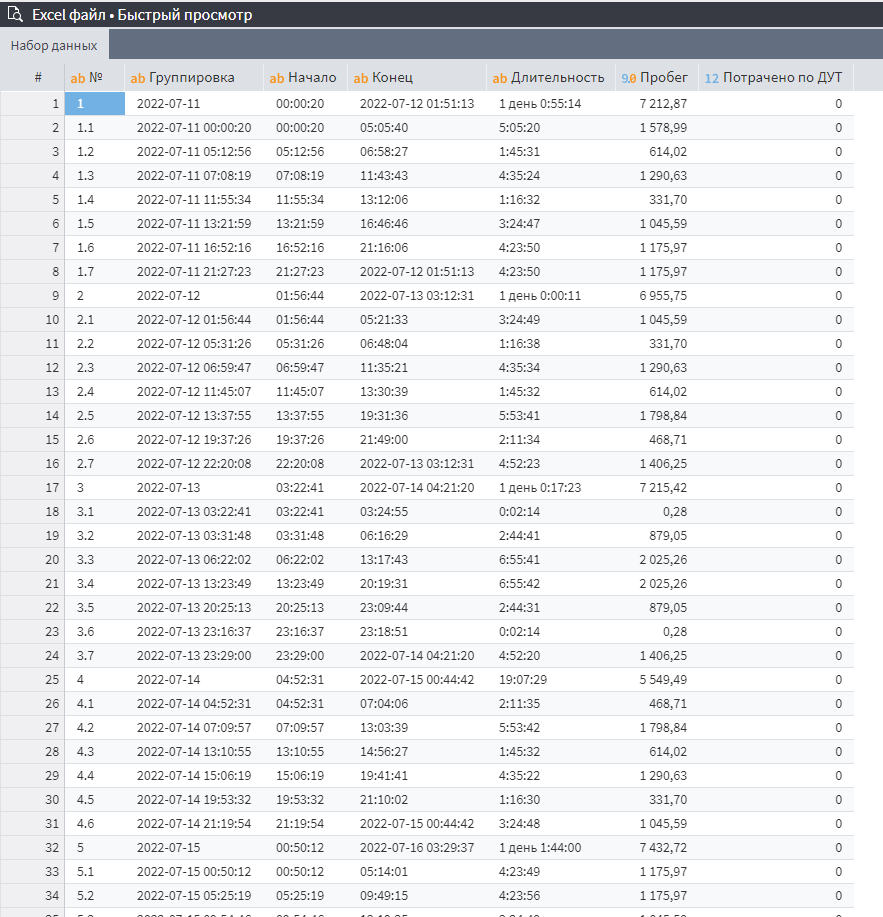The height and width of the screenshot is (917, 883).
Task: Click the Пробег value 5 549,49
Action: pos(663,679)
